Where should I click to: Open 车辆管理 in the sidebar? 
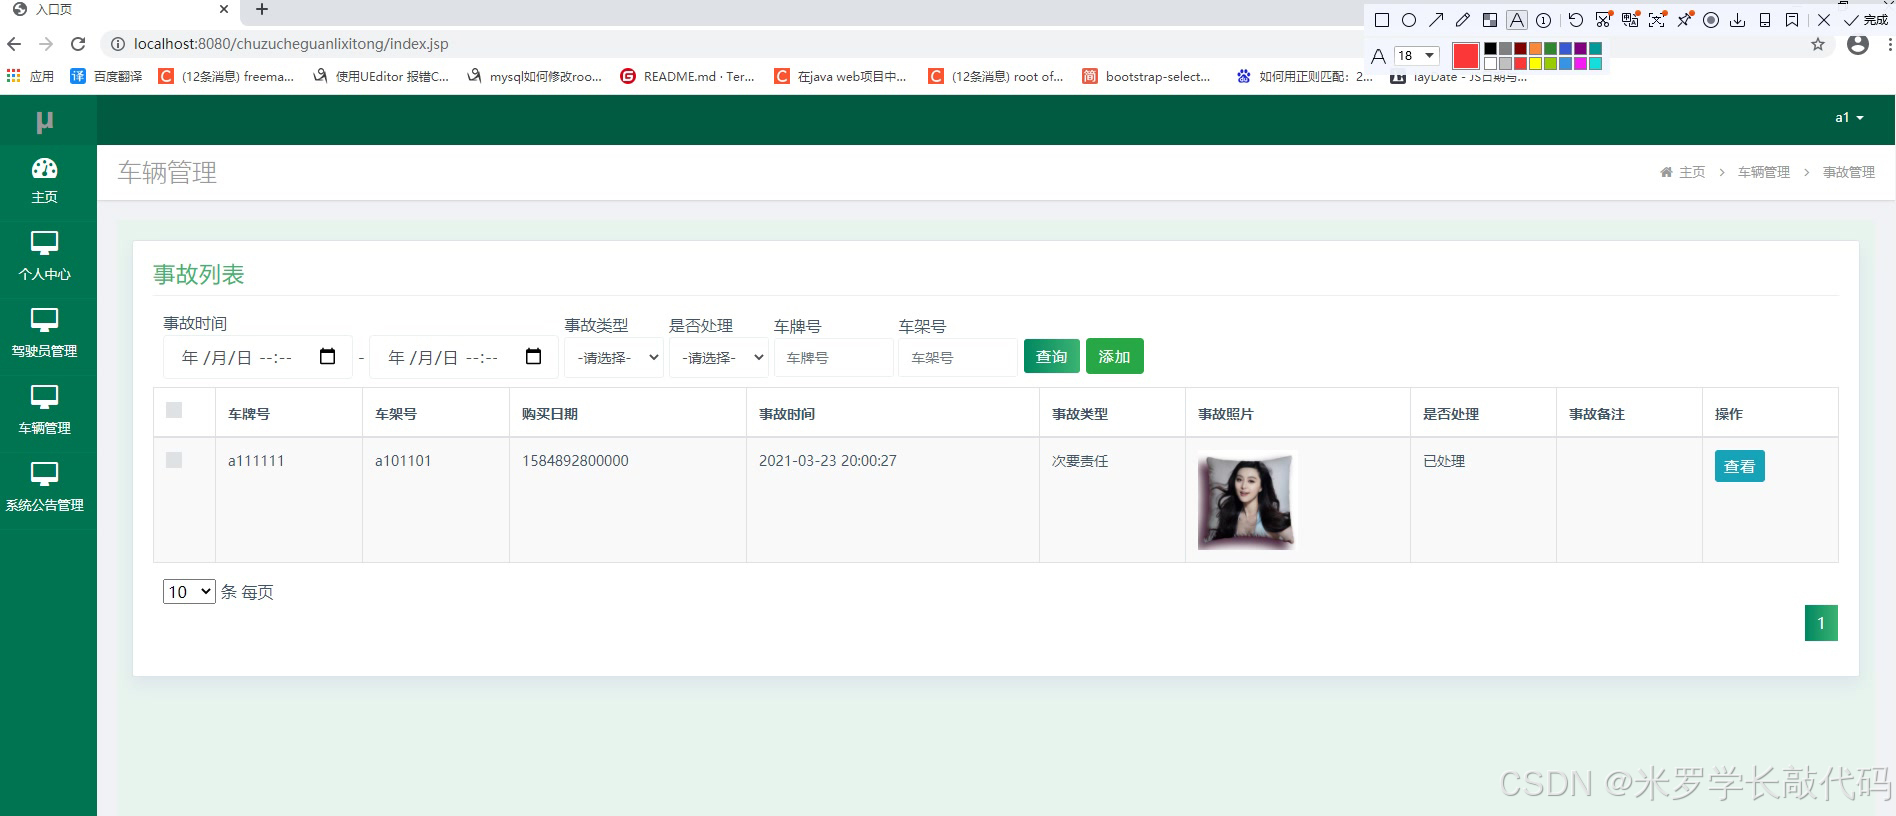point(45,410)
